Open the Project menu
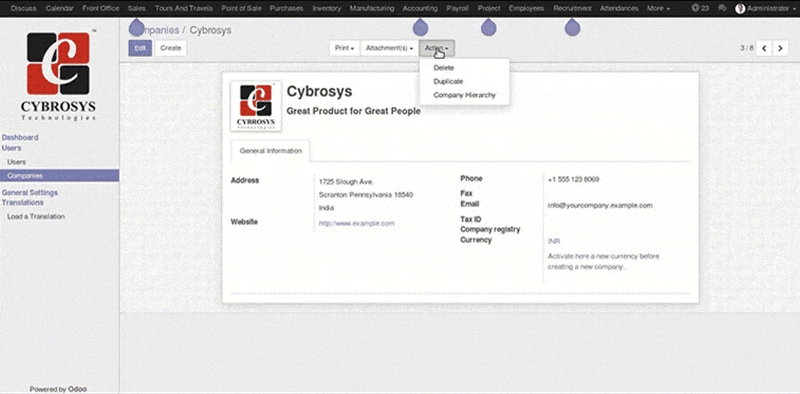800x394 pixels. tap(489, 8)
